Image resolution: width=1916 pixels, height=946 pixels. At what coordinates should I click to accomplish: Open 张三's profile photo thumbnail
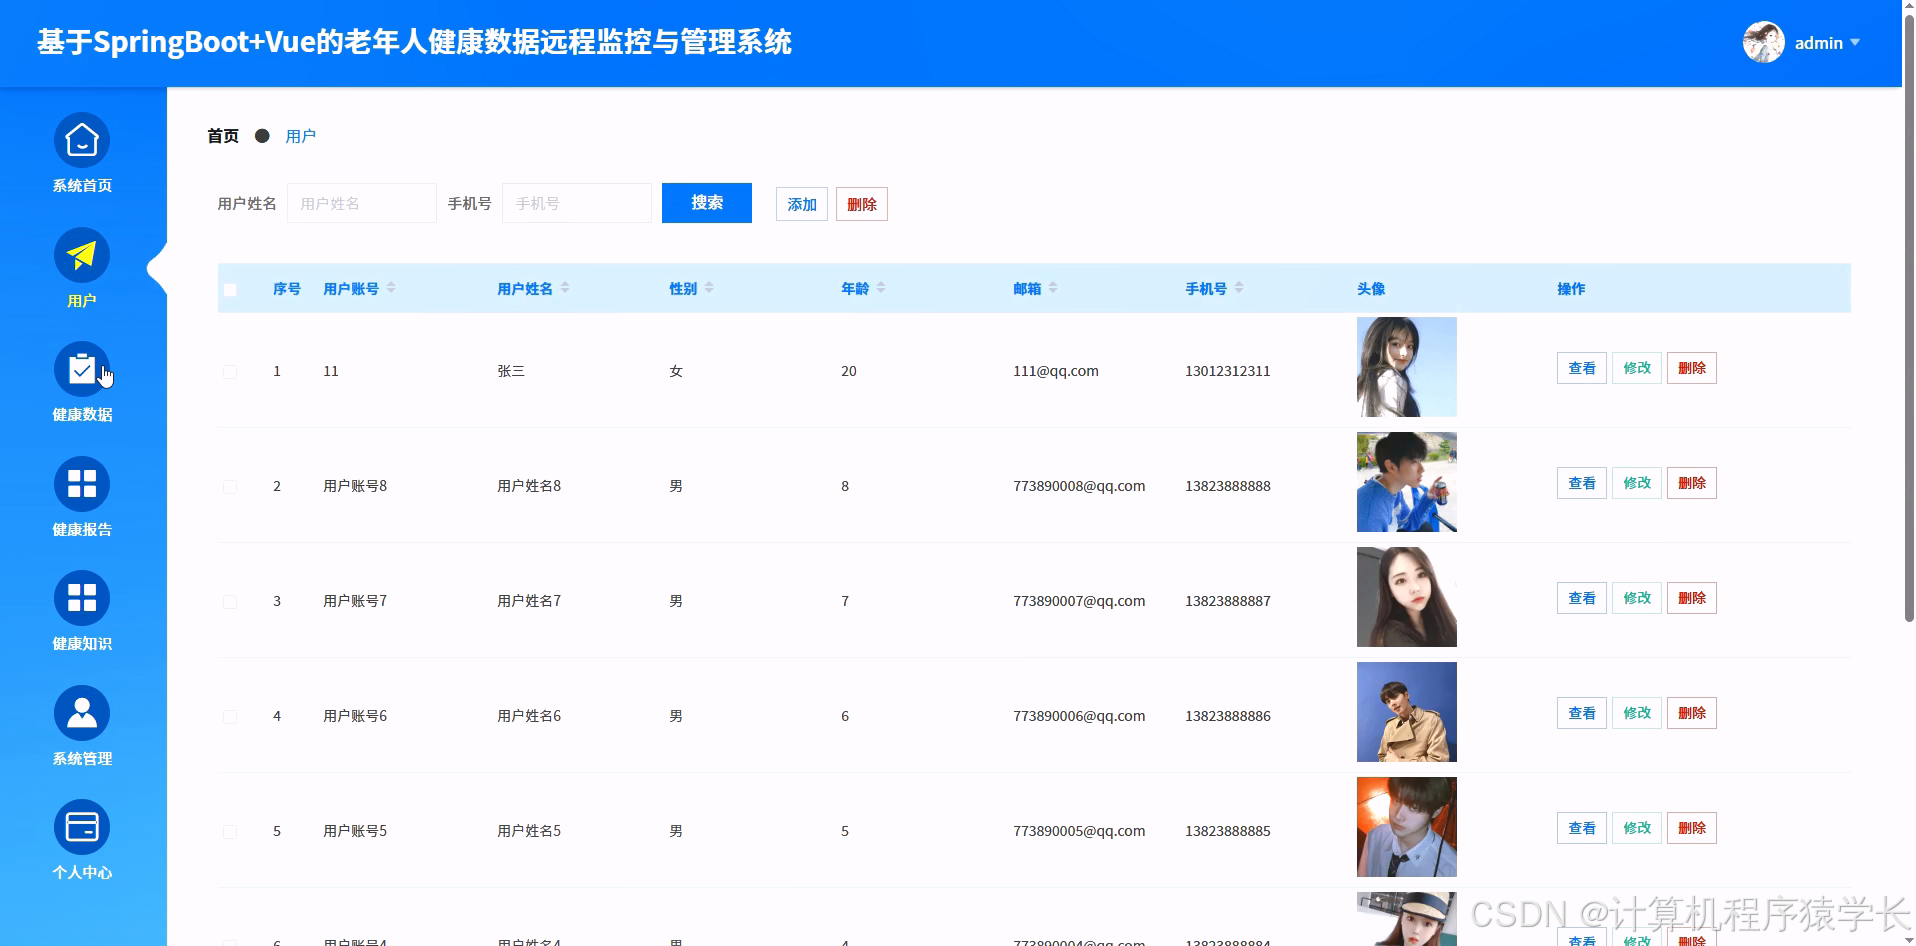[x=1406, y=366]
